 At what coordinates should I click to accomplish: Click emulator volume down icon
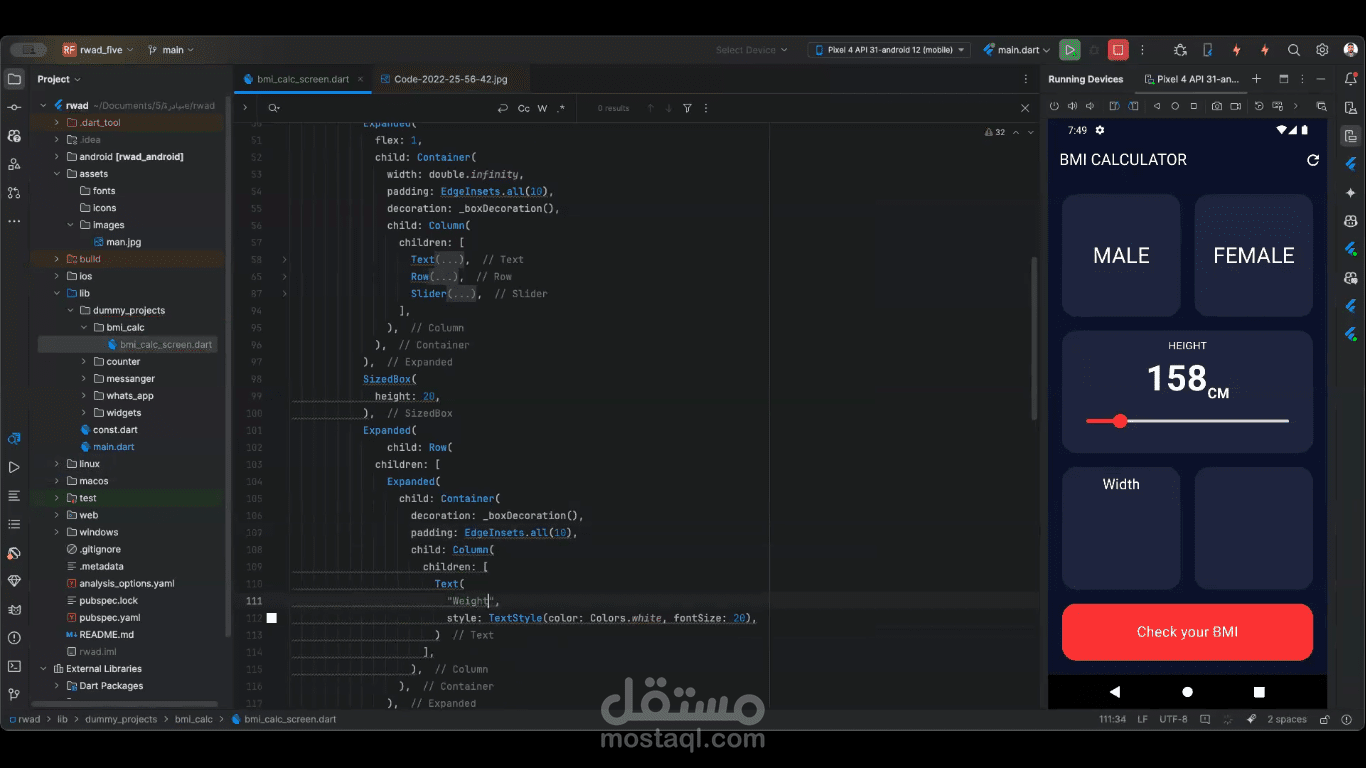pyautogui.click(x=1090, y=106)
